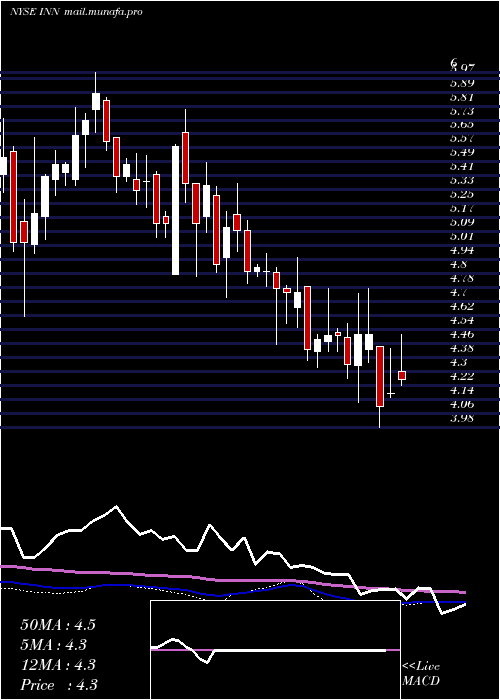The width and height of the screenshot is (500, 700).
Task: Select the 5.89 price axis label
Action: tap(462, 83)
